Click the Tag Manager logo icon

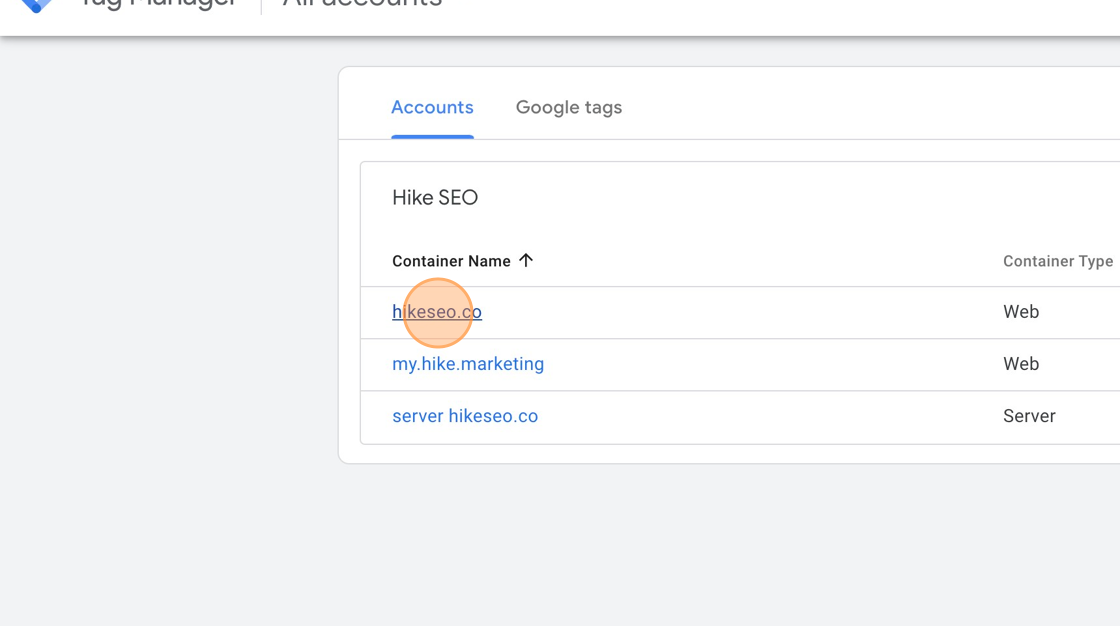36,6
